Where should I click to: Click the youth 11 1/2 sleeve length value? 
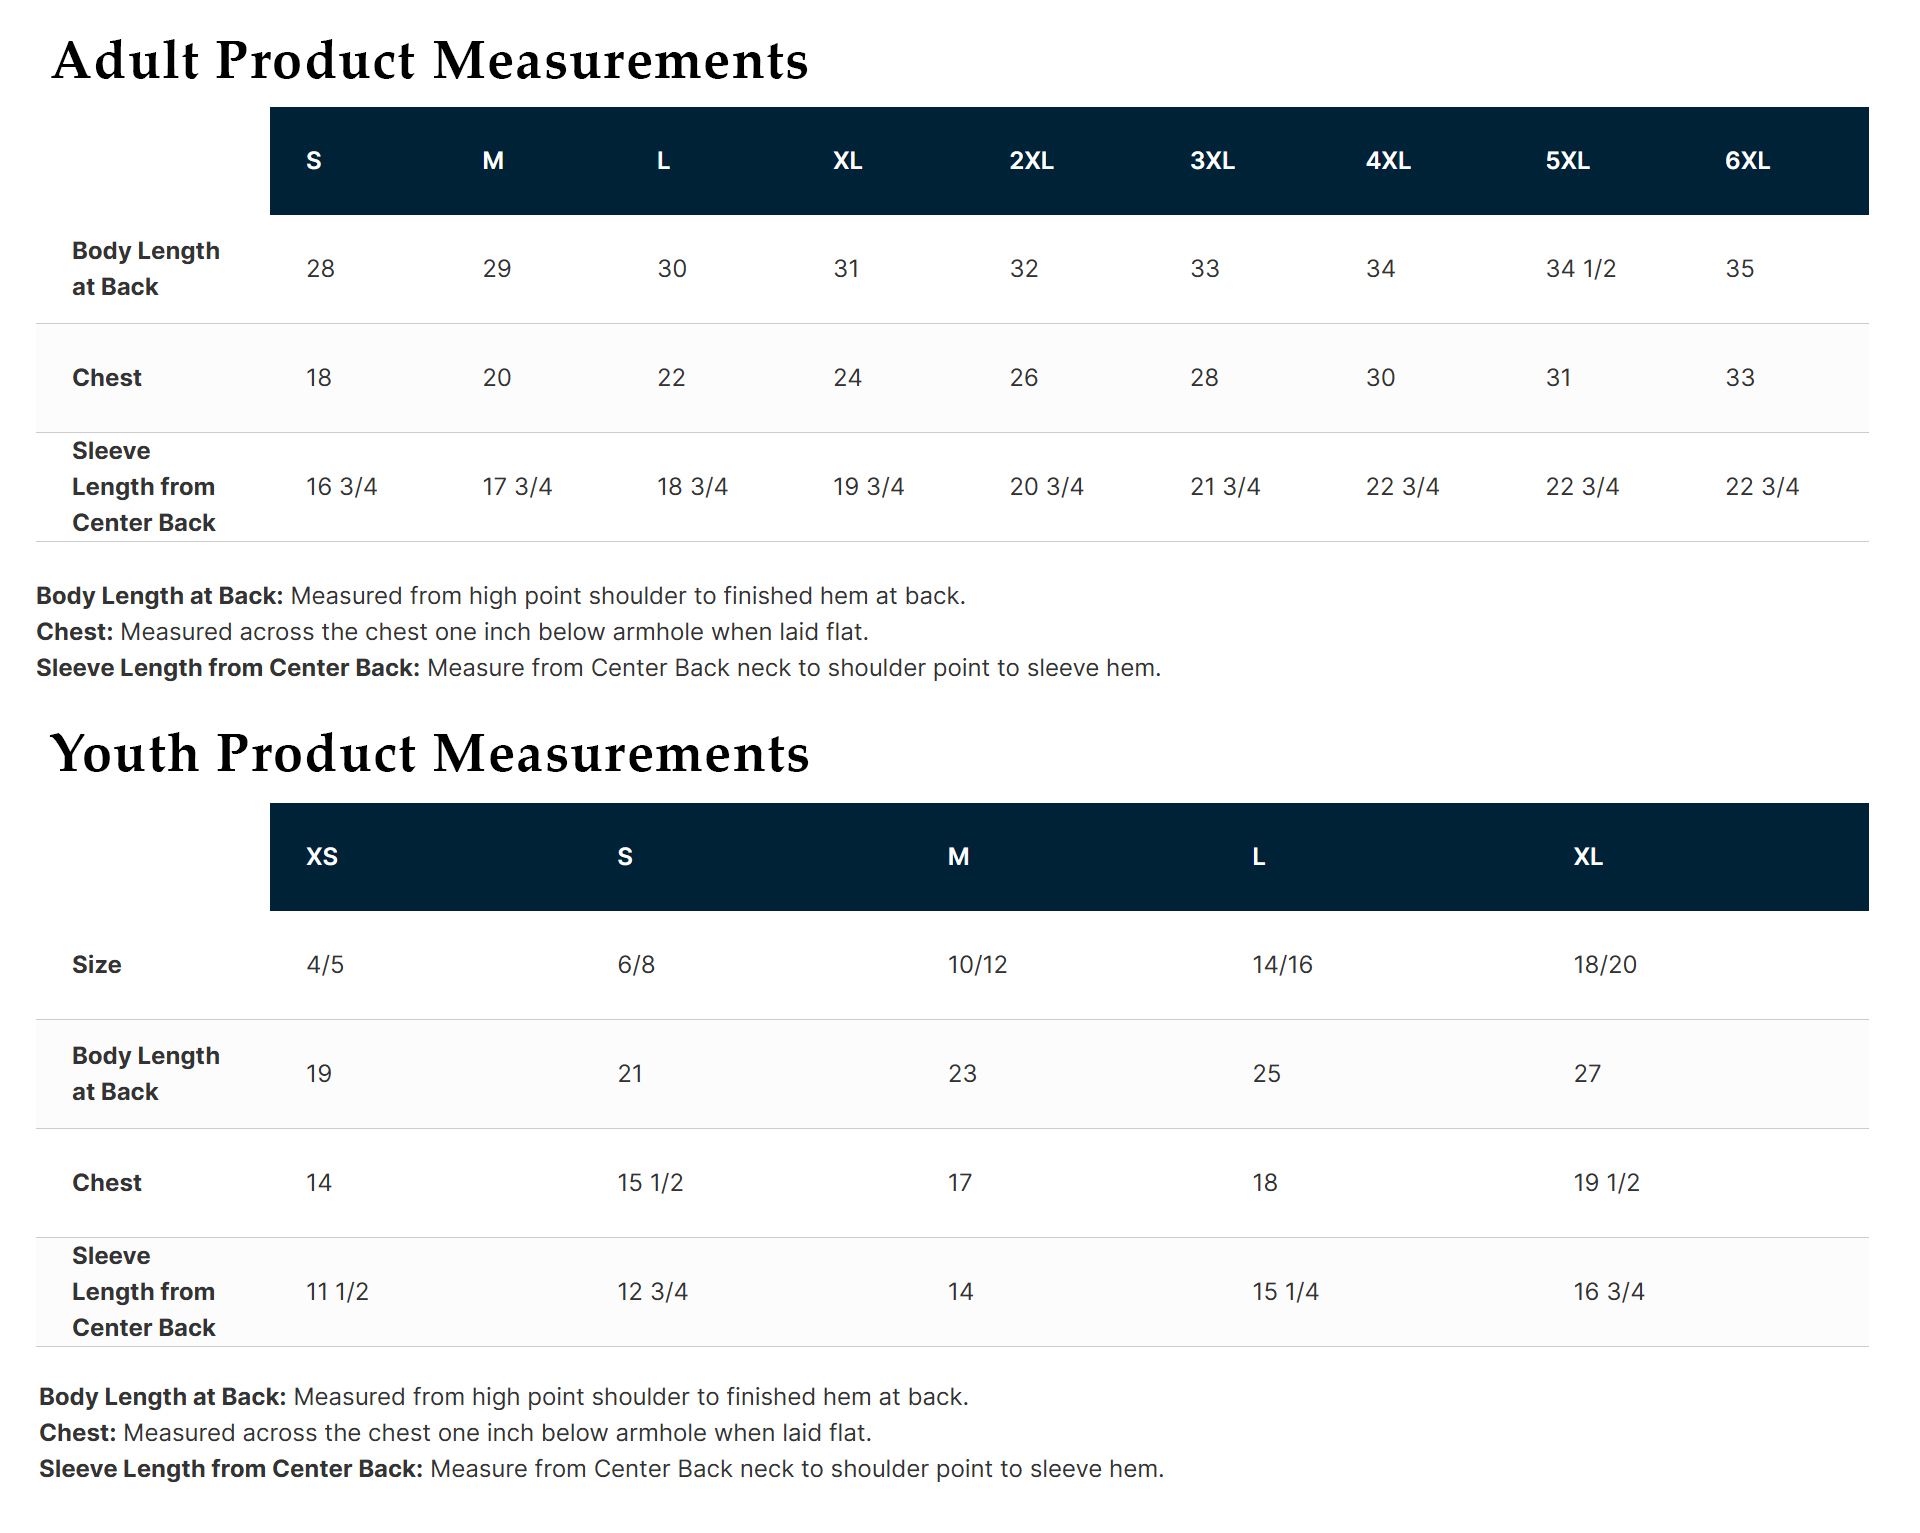337,1292
